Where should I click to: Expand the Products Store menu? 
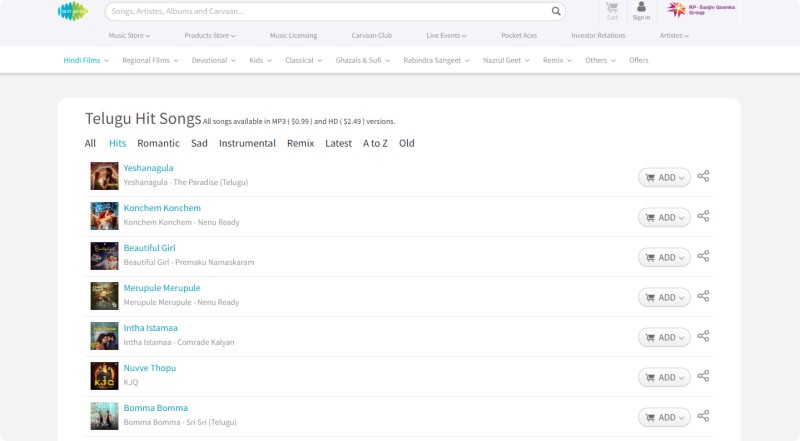coord(210,36)
